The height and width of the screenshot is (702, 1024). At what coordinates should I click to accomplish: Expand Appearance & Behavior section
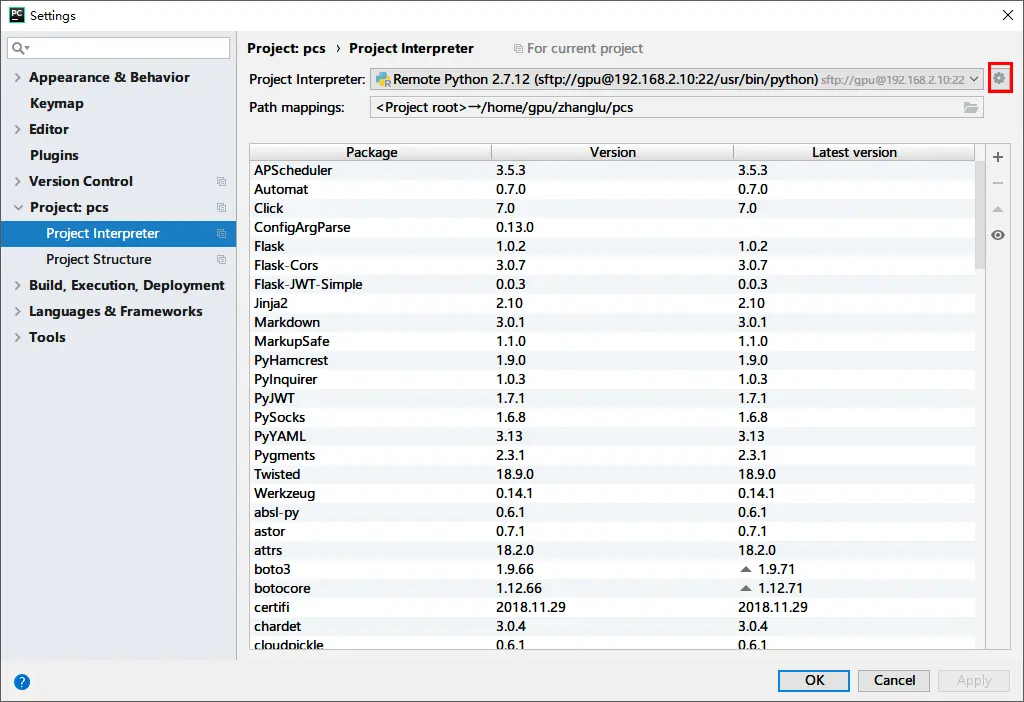18,77
